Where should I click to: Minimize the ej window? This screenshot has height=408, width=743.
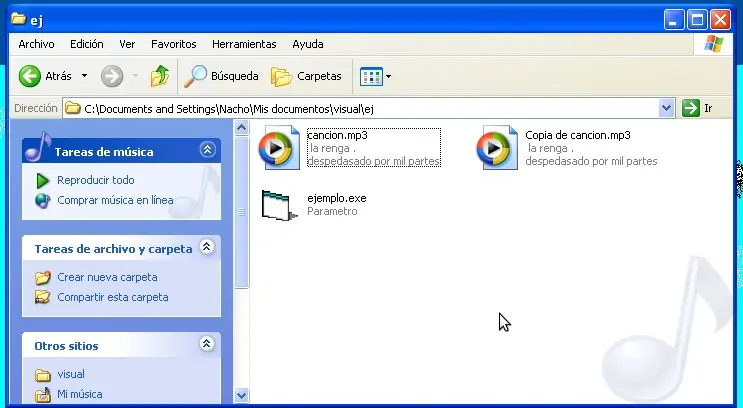(674, 20)
